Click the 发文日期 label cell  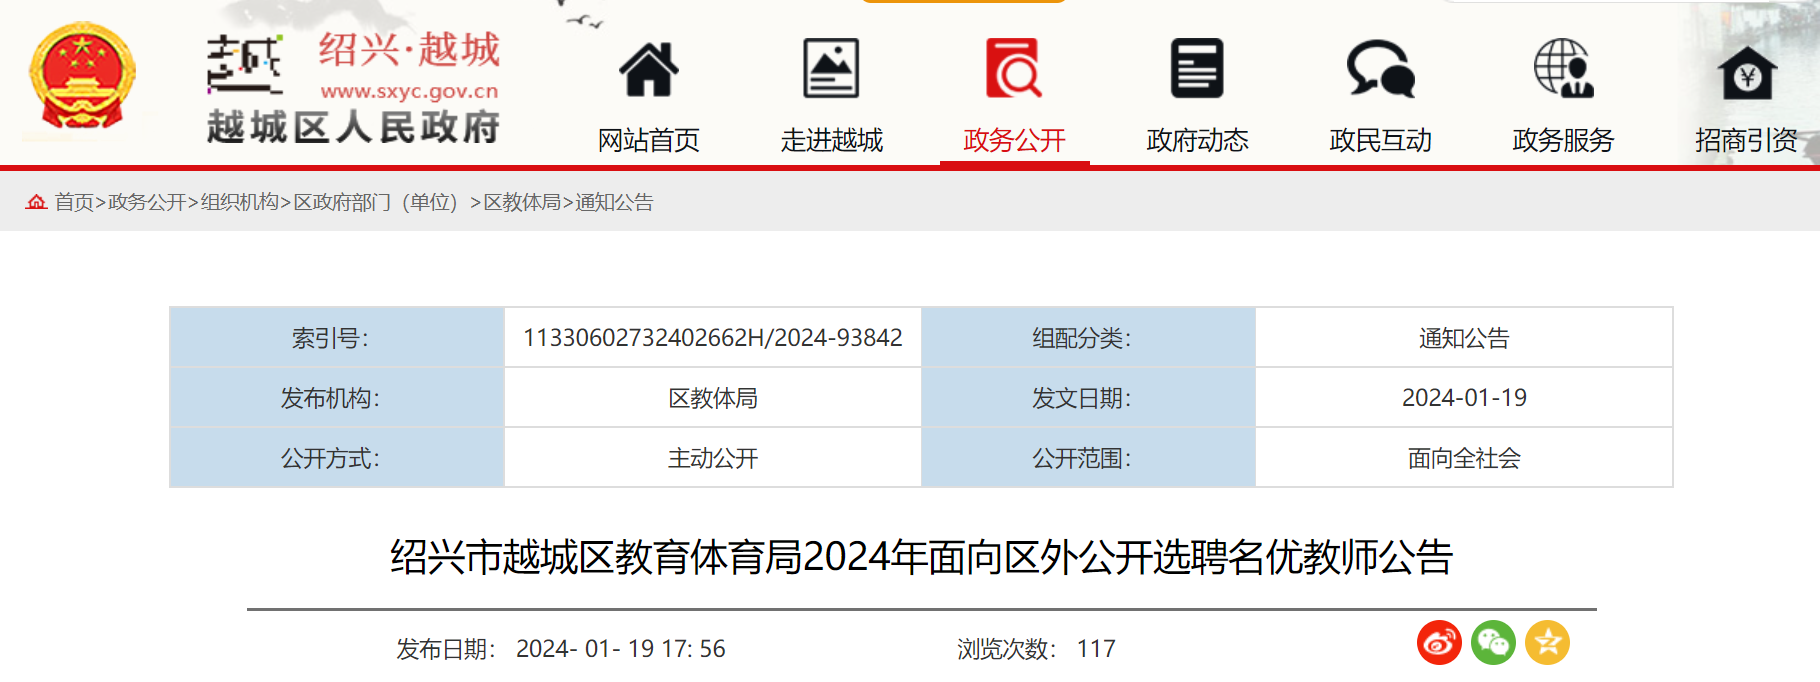click(x=1088, y=398)
